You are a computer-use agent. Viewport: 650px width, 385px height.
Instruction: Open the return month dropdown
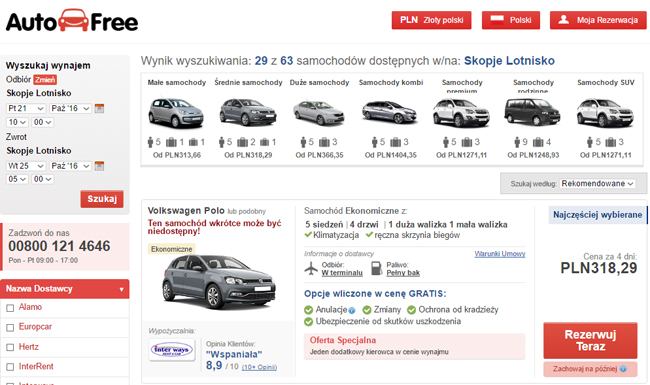tap(70, 166)
